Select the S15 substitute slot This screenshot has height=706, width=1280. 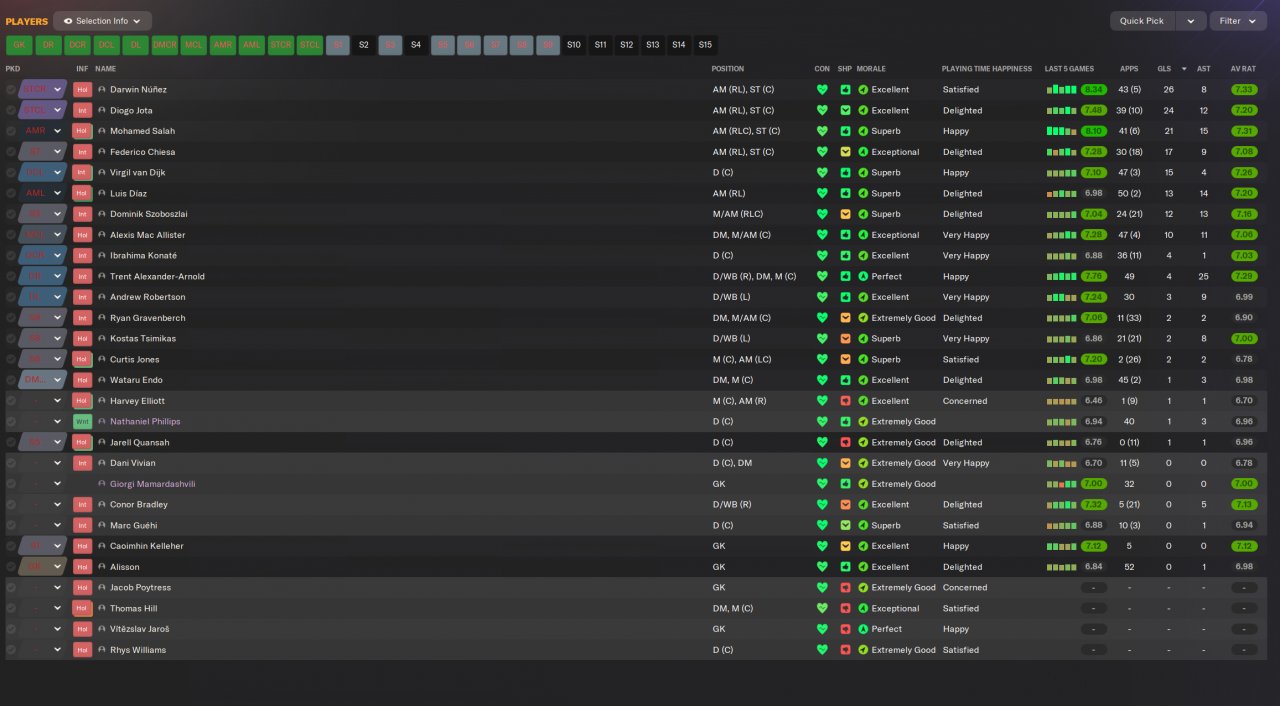705,45
